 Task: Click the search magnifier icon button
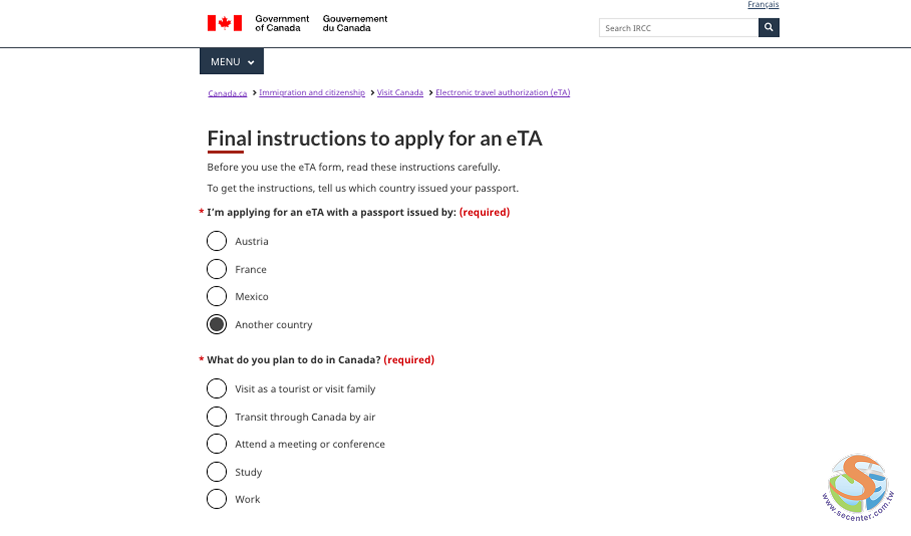pyautogui.click(x=768, y=27)
